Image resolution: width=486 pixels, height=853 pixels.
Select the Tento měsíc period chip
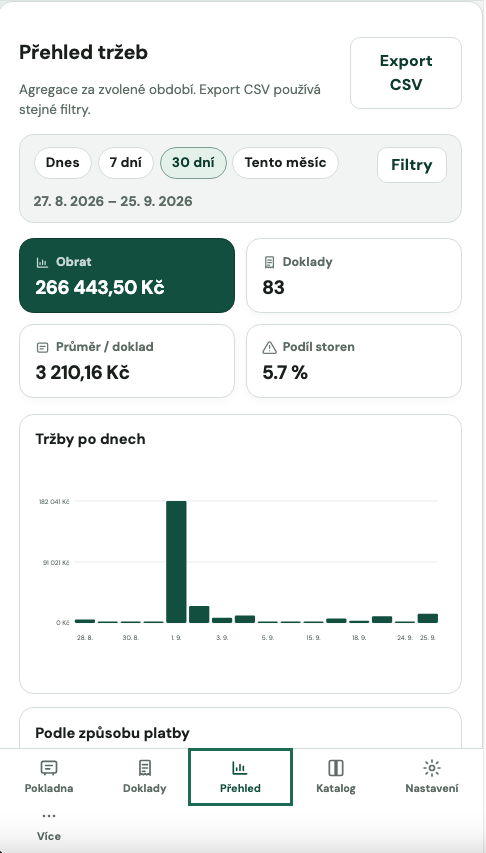[x=285, y=163]
